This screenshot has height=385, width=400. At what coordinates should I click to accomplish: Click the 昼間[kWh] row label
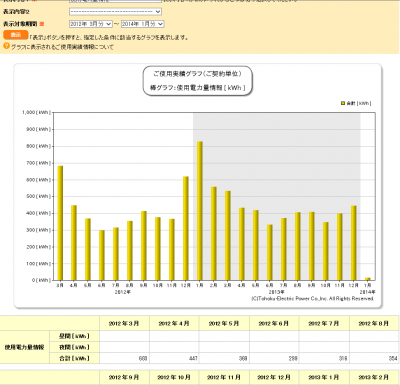tap(74, 336)
